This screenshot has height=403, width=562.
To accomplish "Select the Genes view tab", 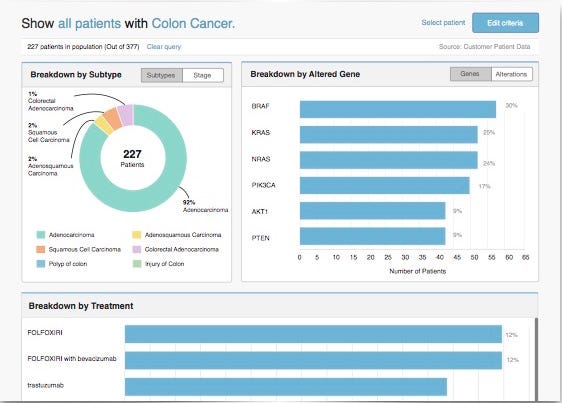I will [471, 74].
